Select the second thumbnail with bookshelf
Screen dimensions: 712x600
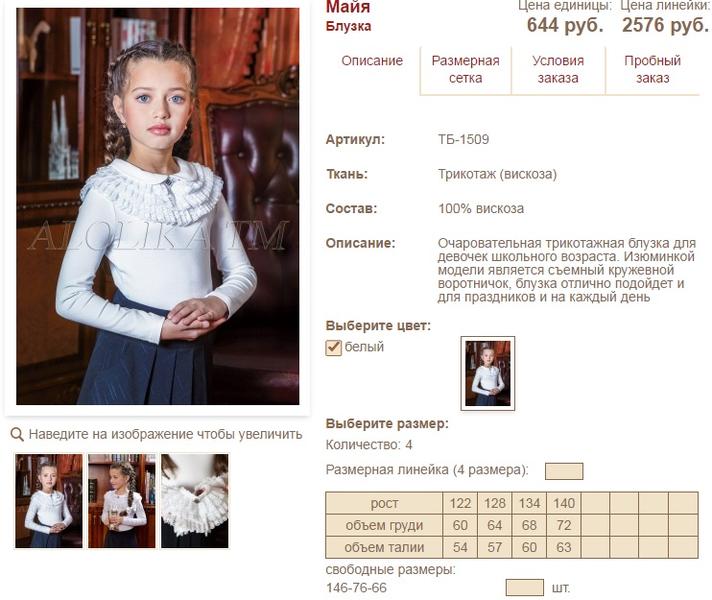(x=122, y=501)
